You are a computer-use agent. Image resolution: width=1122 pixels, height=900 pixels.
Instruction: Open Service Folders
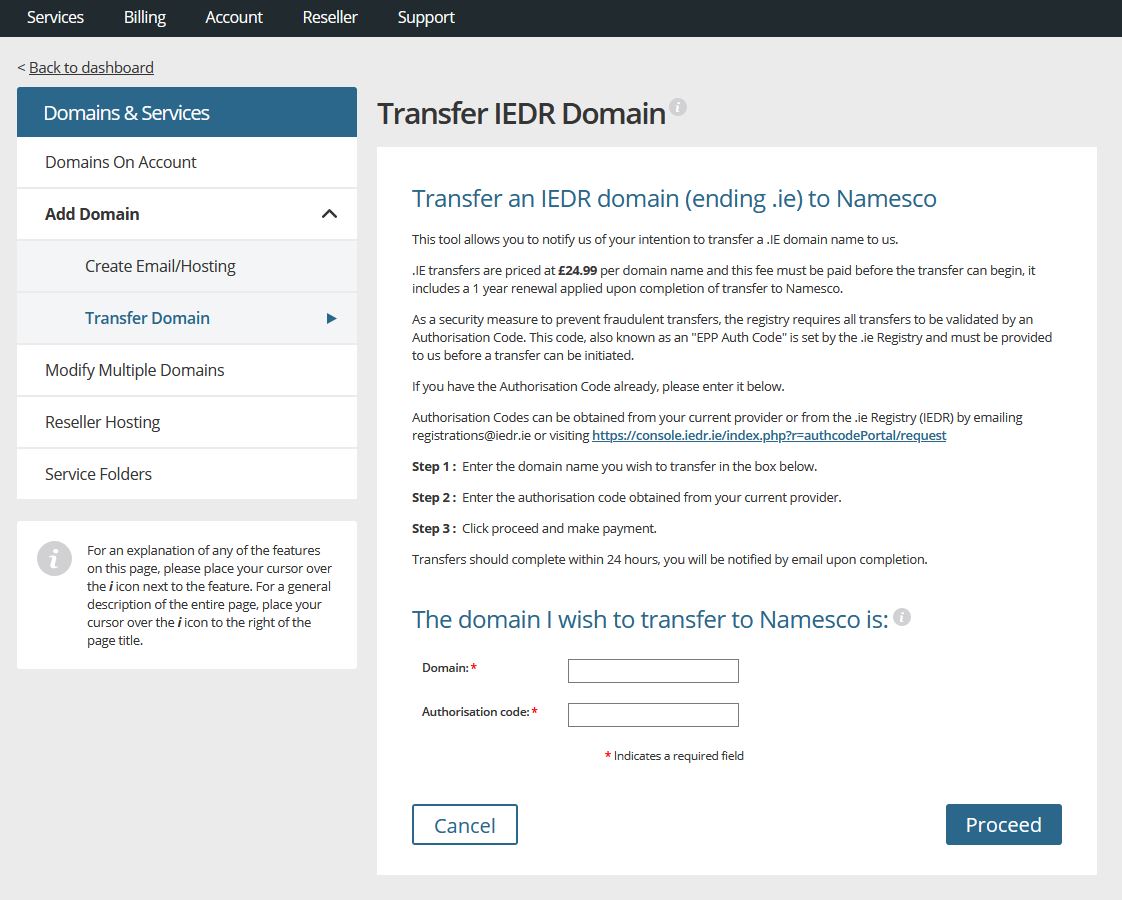tap(187, 474)
